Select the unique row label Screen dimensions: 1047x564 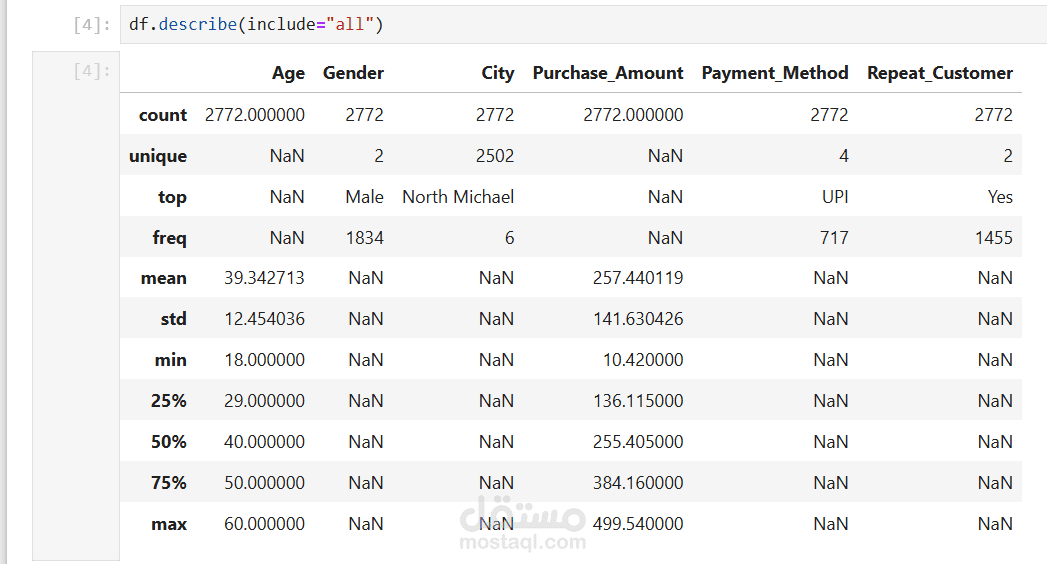(158, 156)
